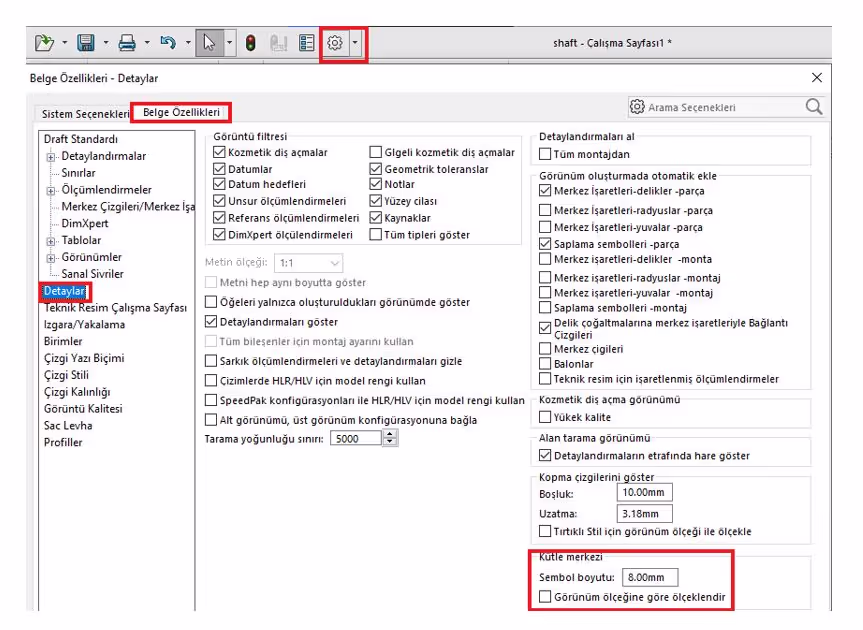
Task: Uncheck Geometrik toleranslar checkbox
Action: click(x=375, y=168)
